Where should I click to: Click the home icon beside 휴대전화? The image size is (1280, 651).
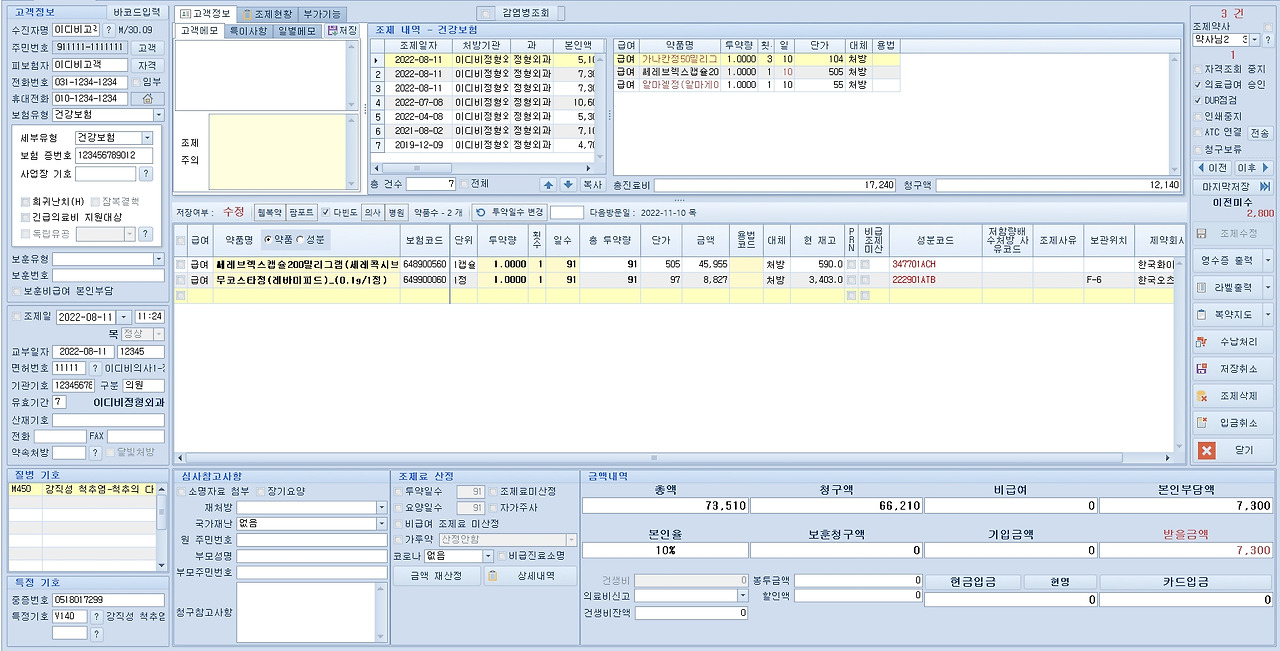click(x=148, y=98)
